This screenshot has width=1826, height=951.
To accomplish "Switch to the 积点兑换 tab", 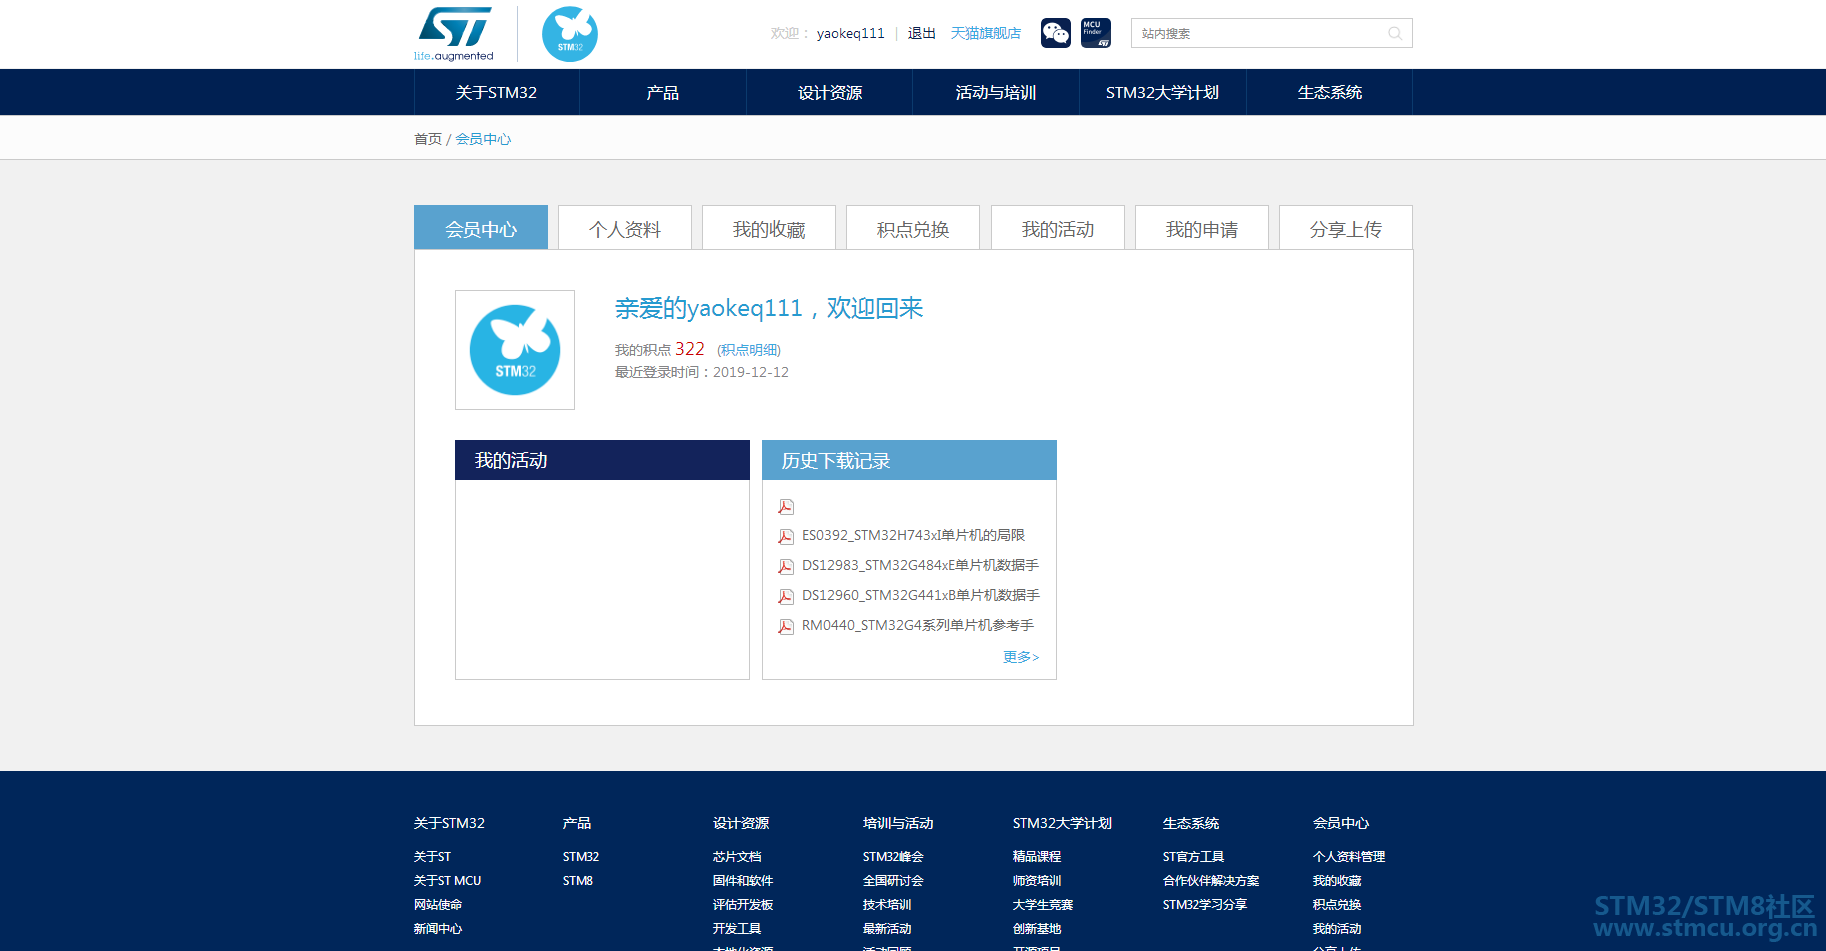I will point(913,227).
